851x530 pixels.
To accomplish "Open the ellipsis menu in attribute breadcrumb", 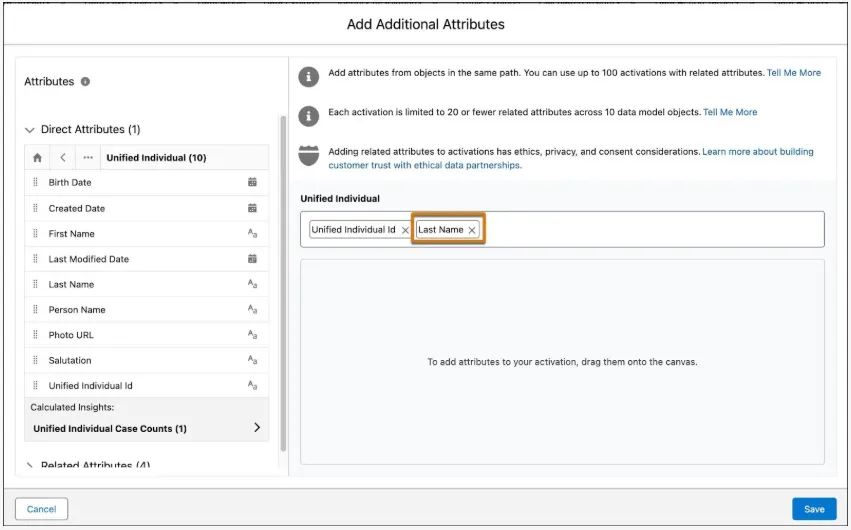I will point(88,158).
